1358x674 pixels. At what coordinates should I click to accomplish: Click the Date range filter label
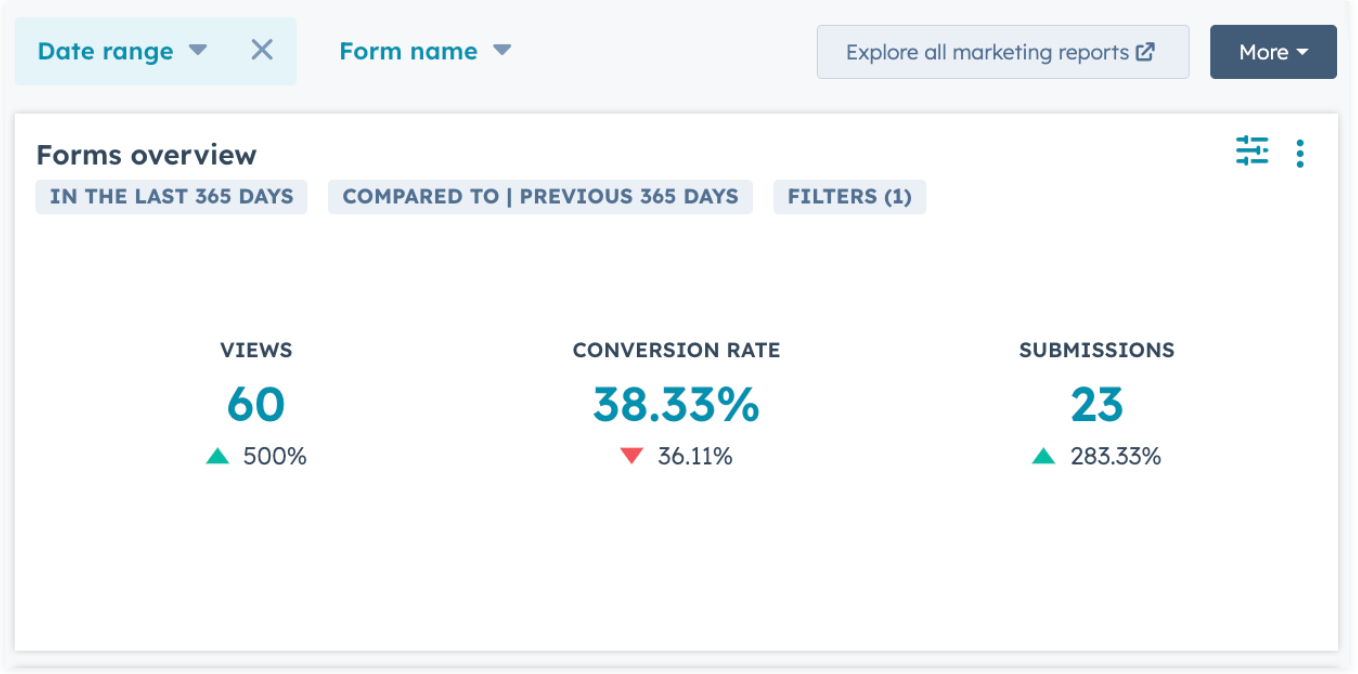tap(105, 51)
